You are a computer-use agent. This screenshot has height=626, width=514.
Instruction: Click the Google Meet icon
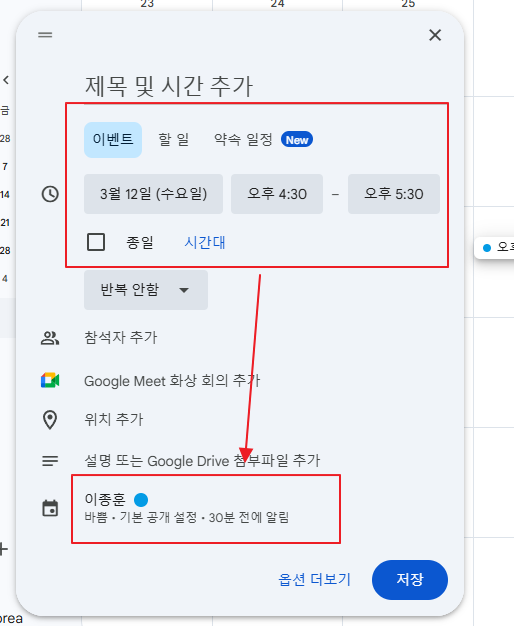pyautogui.click(x=50, y=380)
